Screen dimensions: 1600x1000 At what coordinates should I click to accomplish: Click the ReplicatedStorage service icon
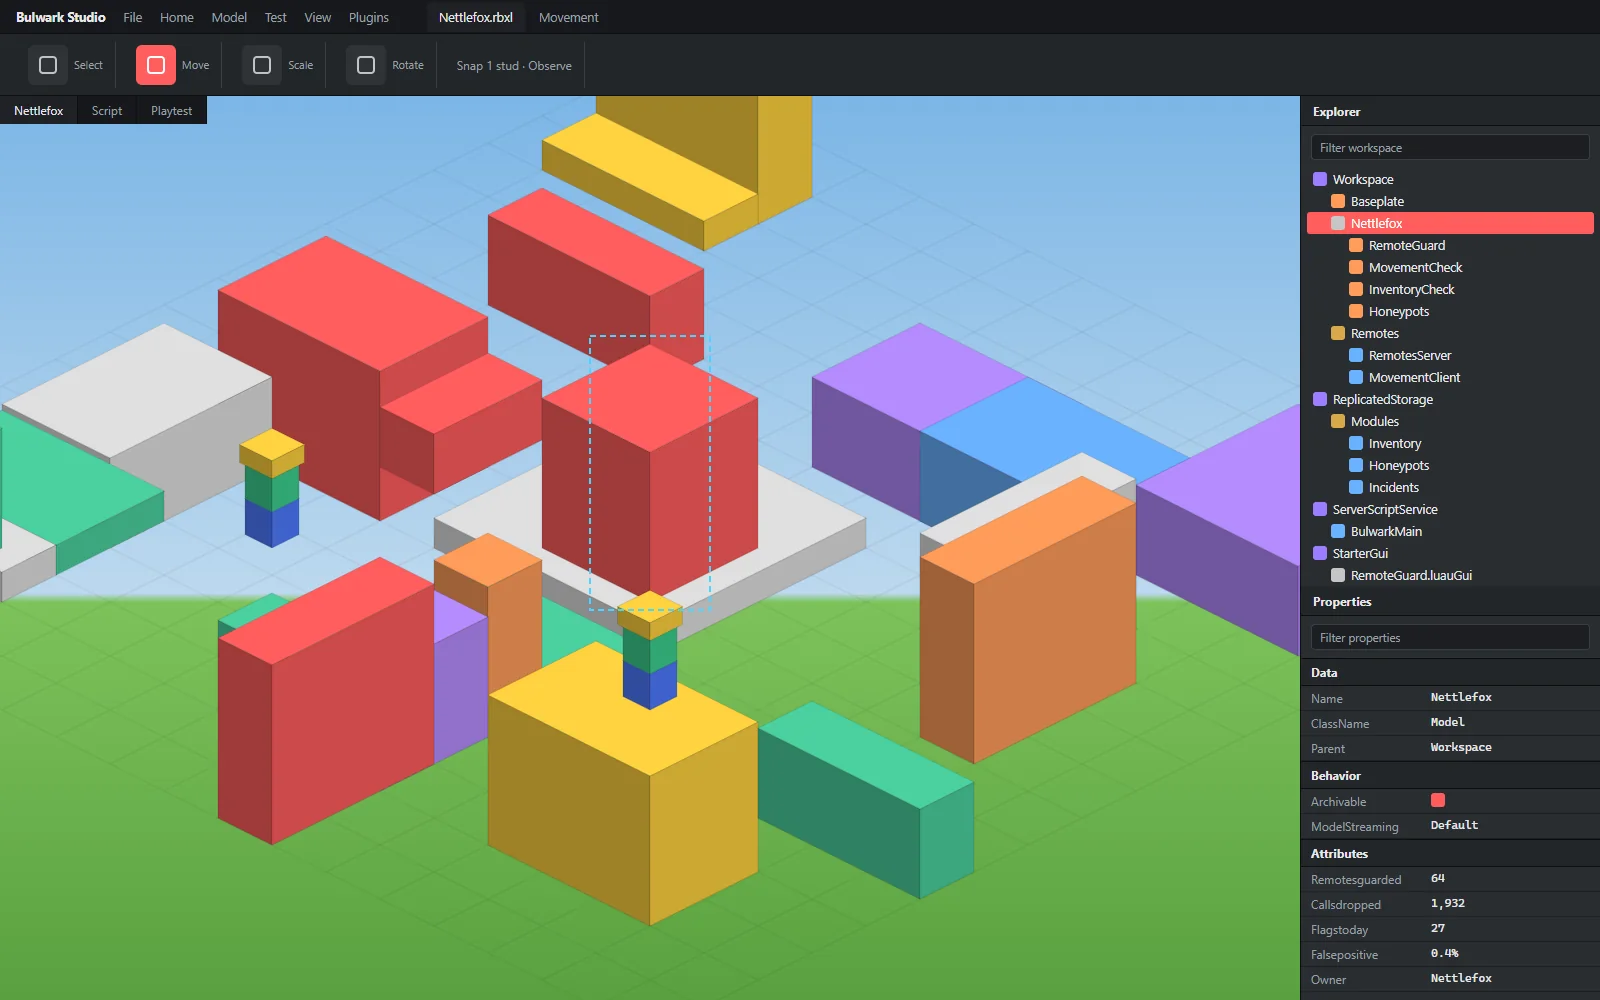pyautogui.click(x=1320, y=399)
